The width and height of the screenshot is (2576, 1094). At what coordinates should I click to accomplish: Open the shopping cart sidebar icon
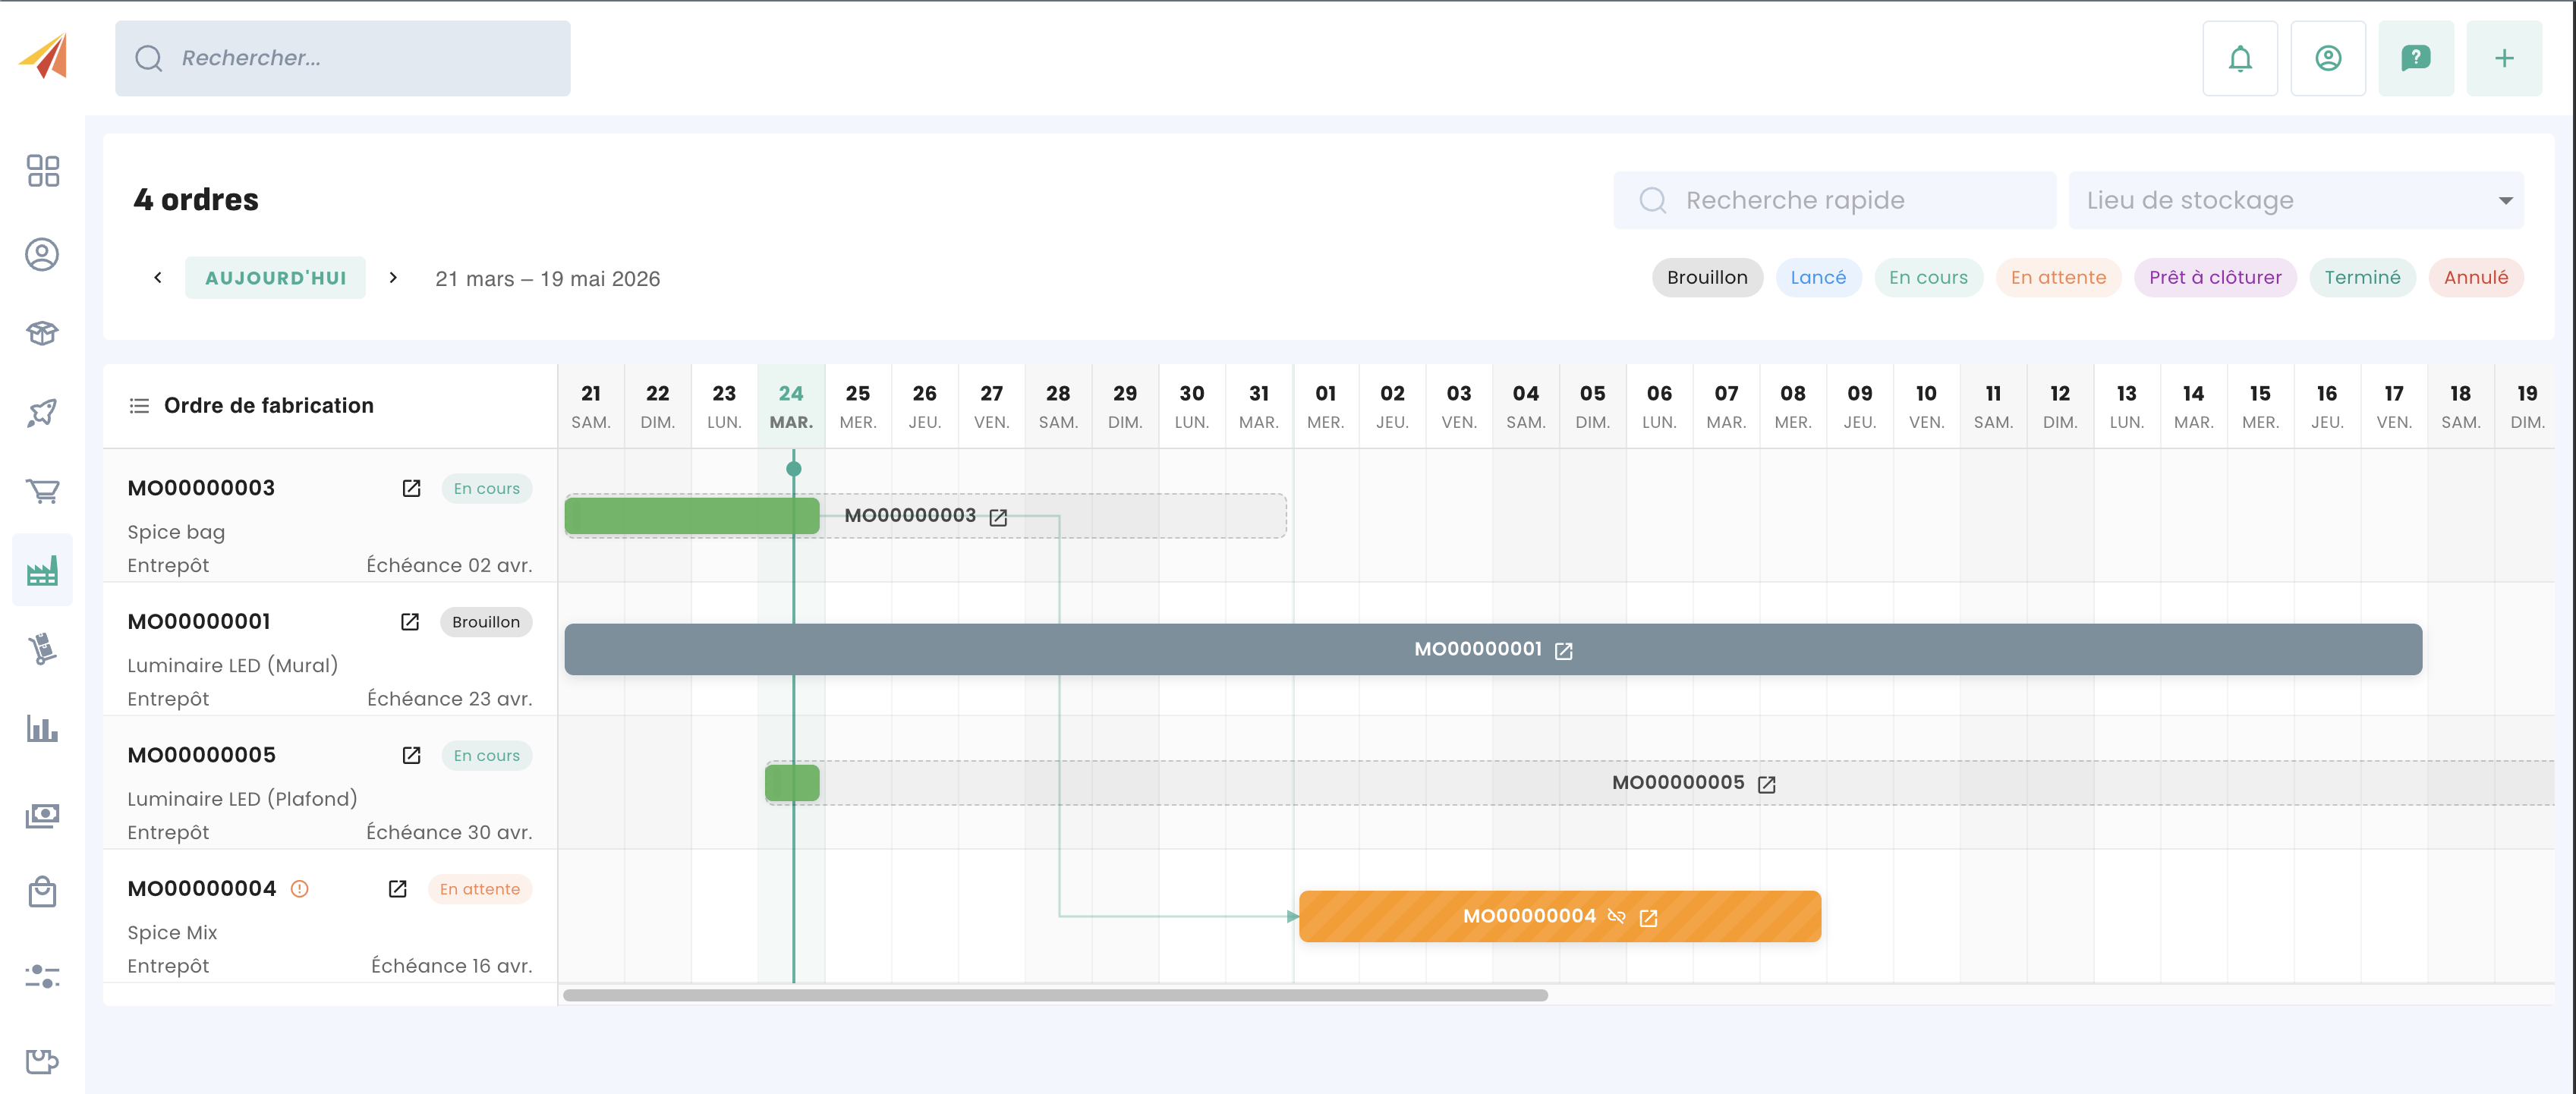tap(42, 490)
